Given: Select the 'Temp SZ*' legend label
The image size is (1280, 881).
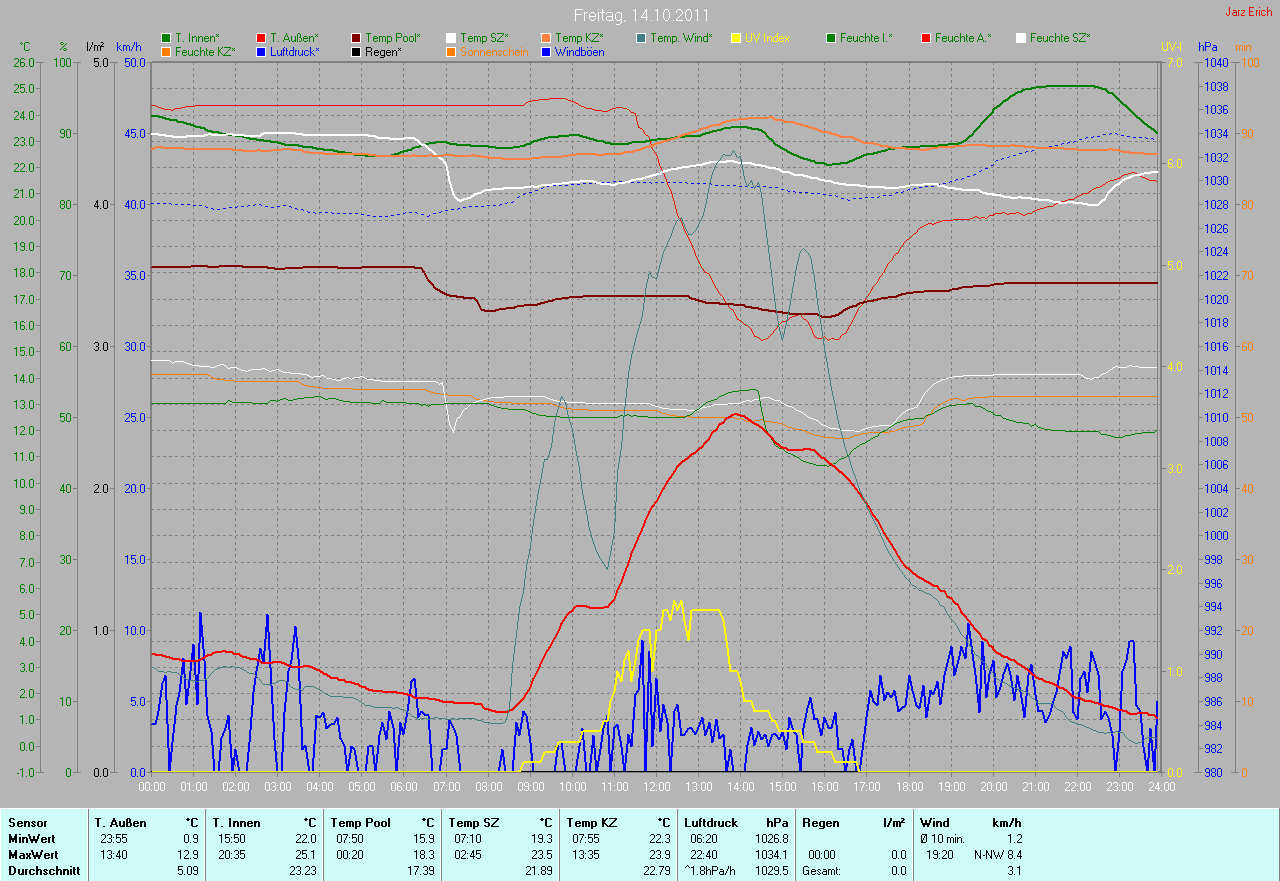Looking at the screenshot, I should click(x=484, y=38).
